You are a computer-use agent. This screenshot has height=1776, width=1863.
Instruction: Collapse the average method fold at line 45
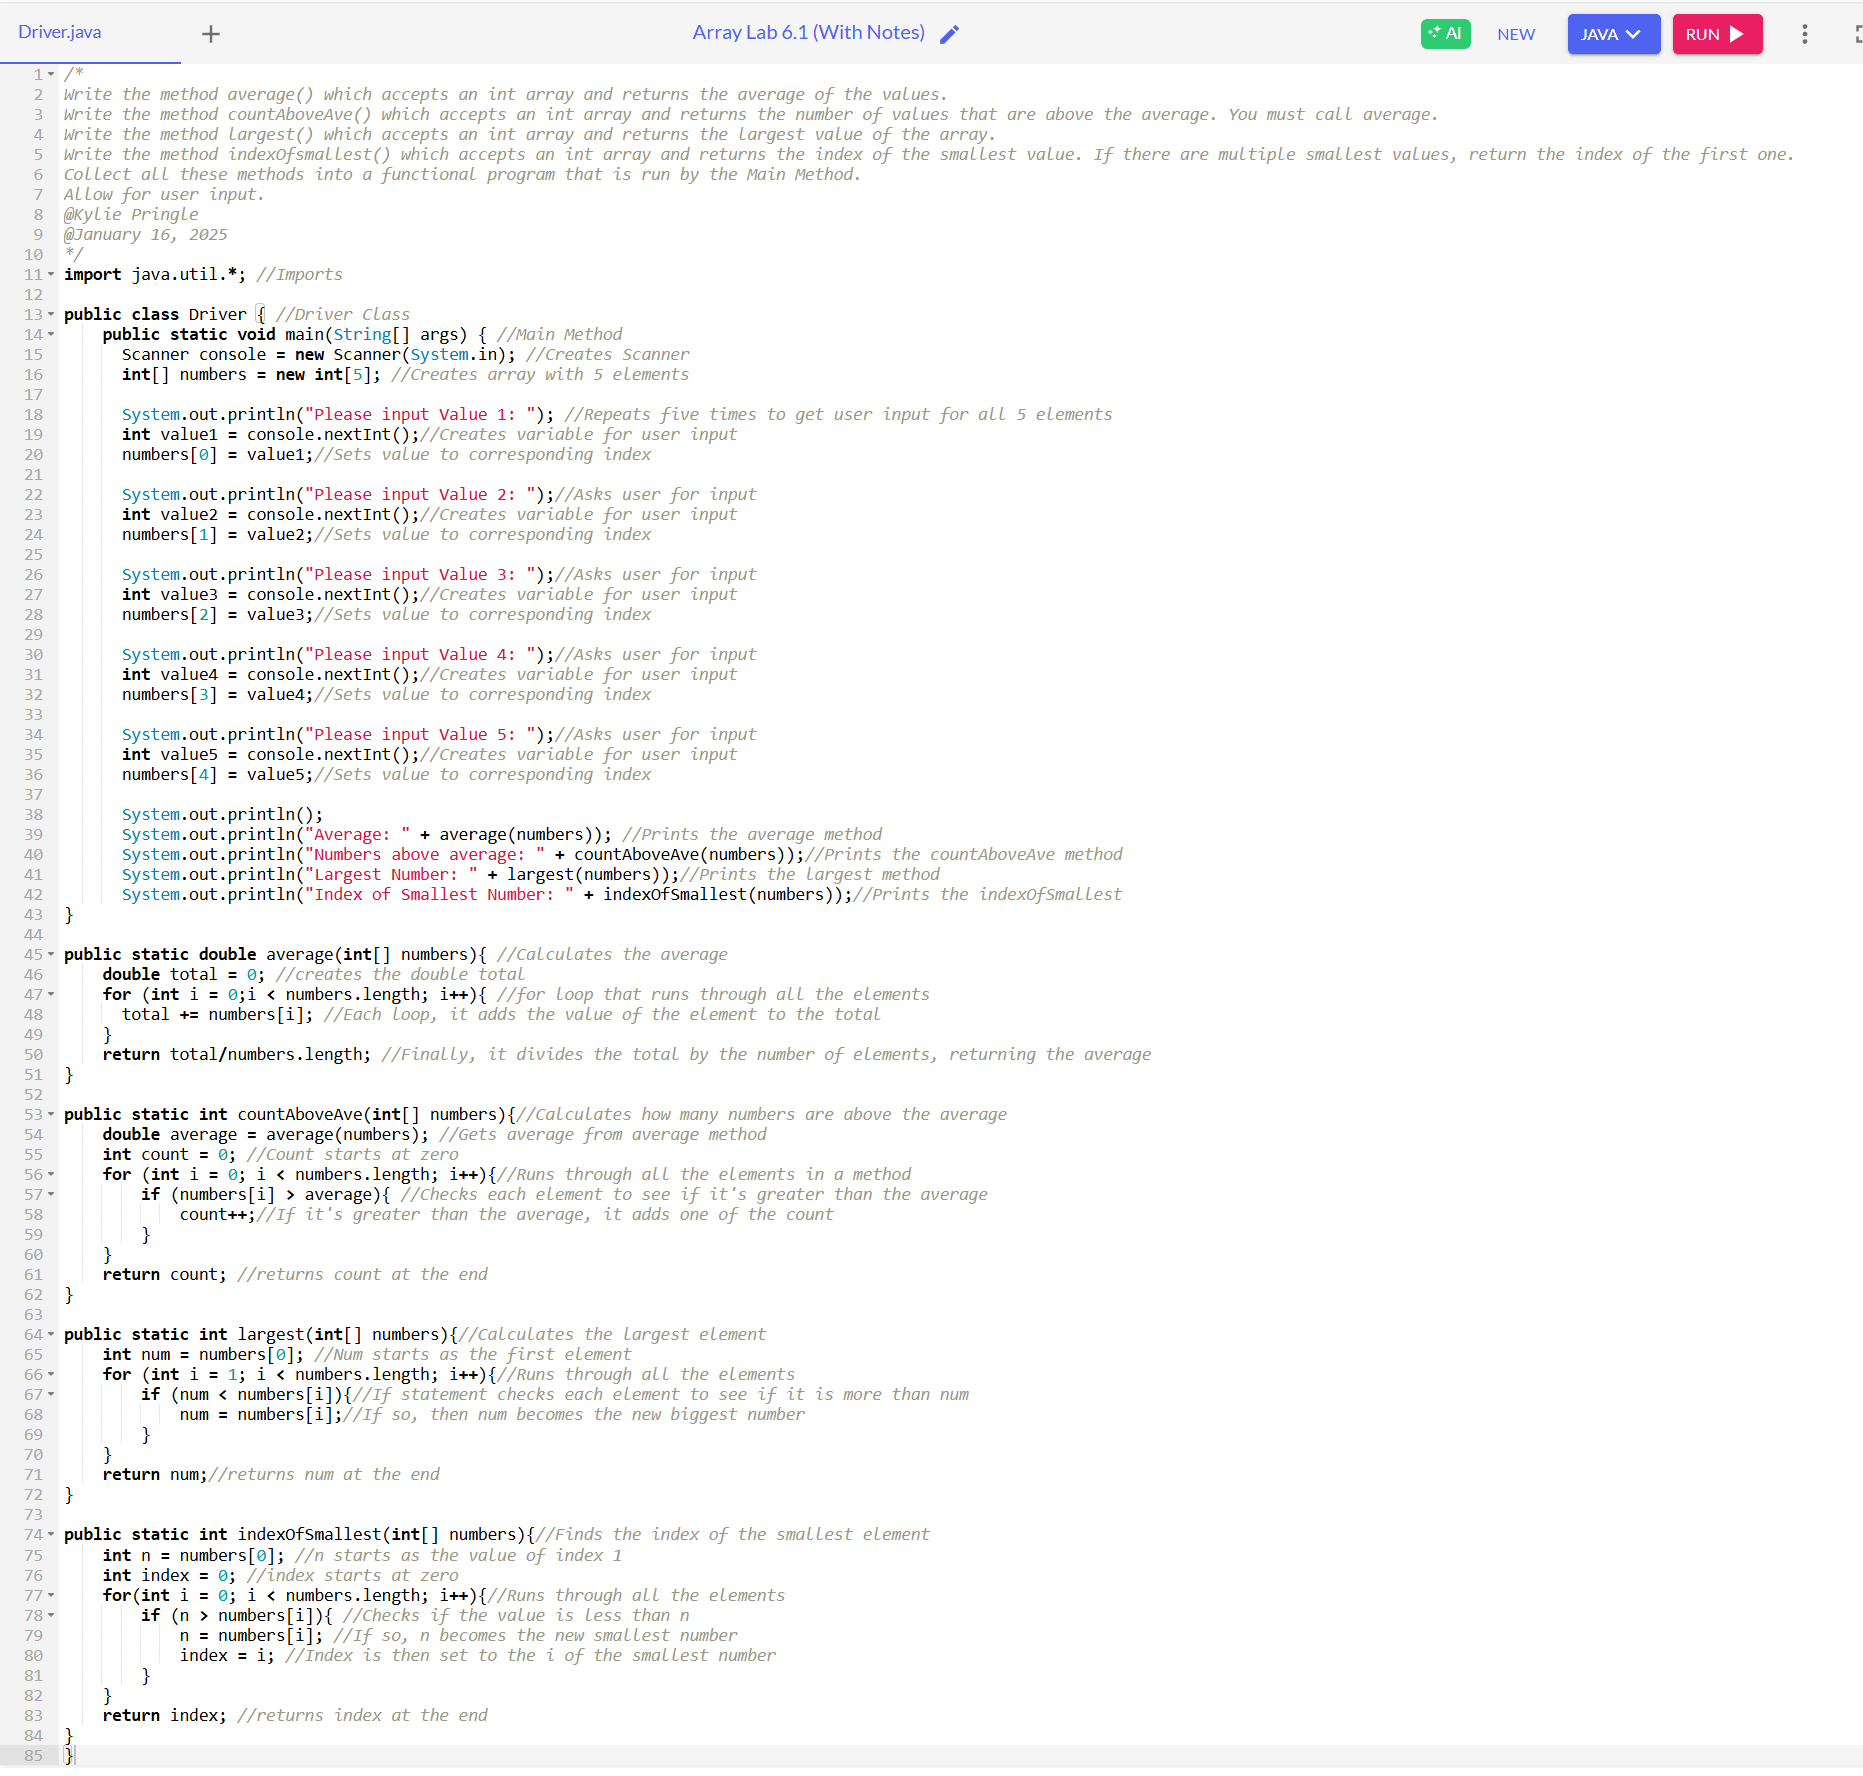(x=51, y=954)
